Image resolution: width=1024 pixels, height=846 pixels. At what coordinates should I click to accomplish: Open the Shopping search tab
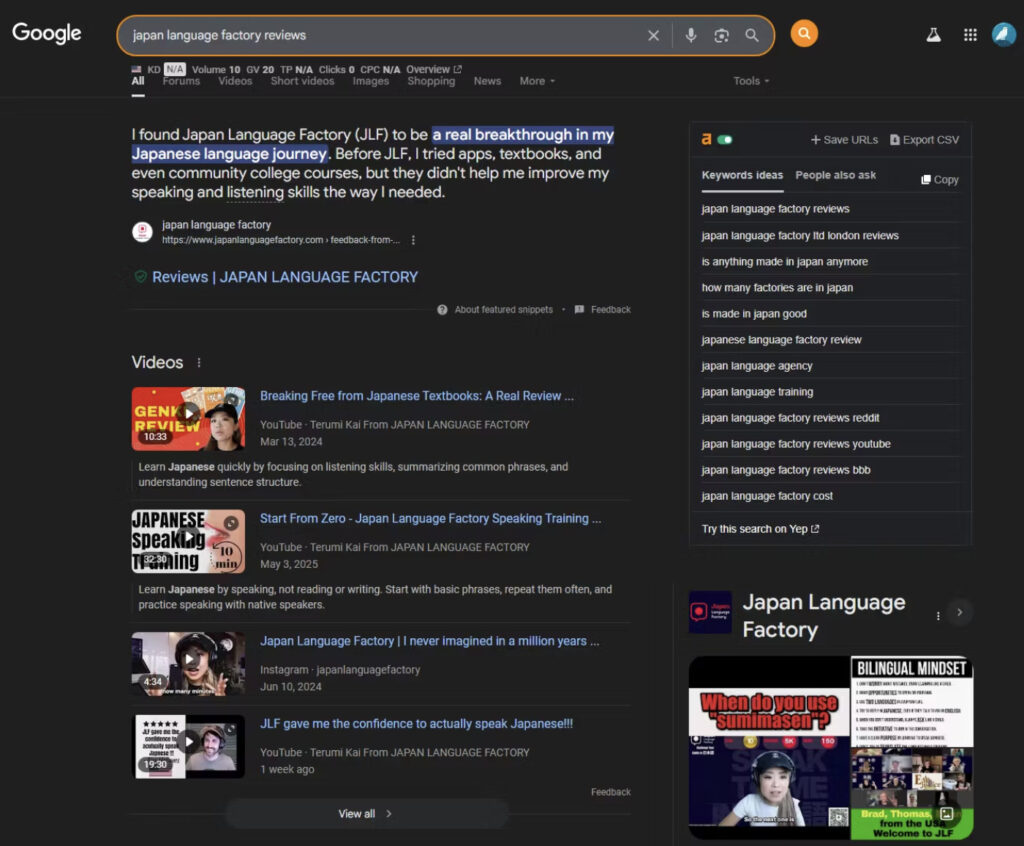431,82
